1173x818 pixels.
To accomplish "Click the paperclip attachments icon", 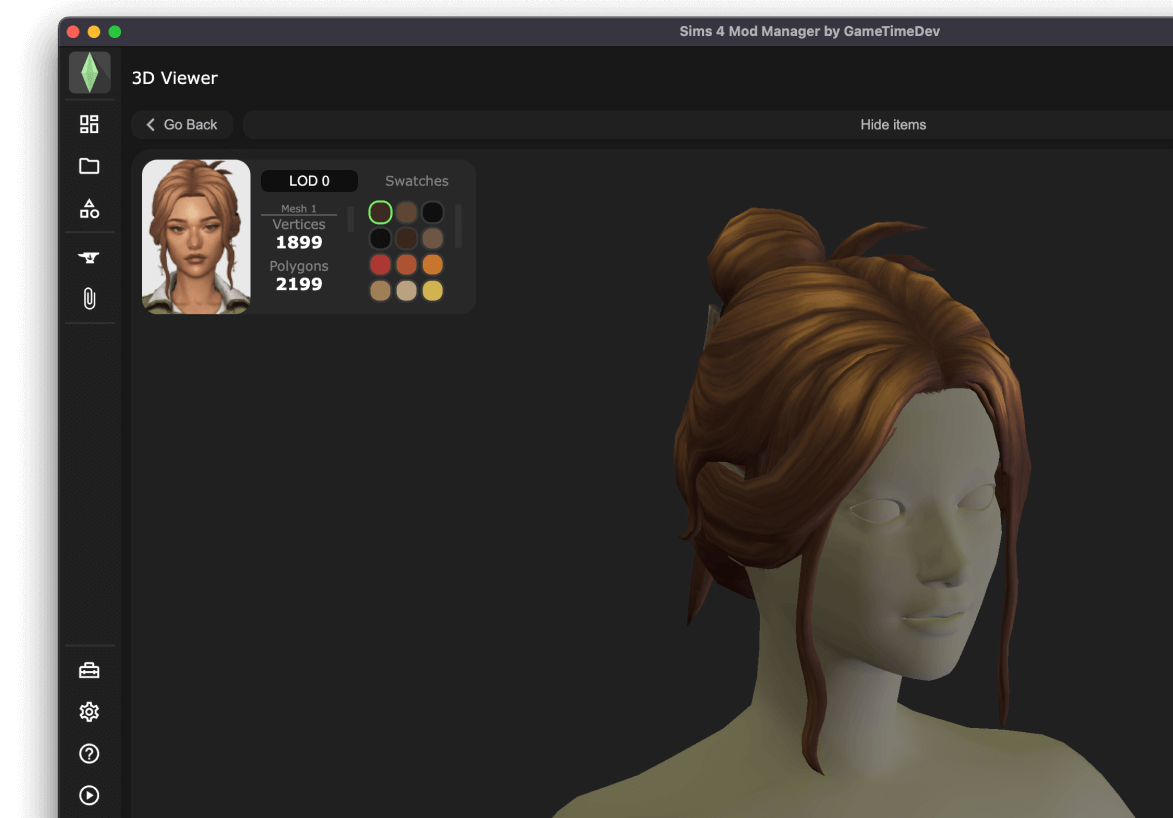I will click(x=89, y=298).
